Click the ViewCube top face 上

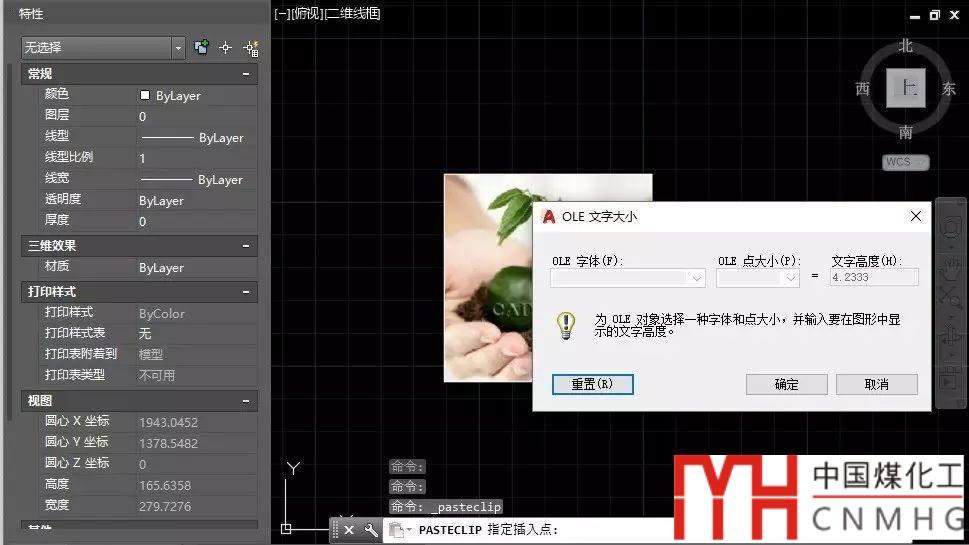tap(906, 88)
